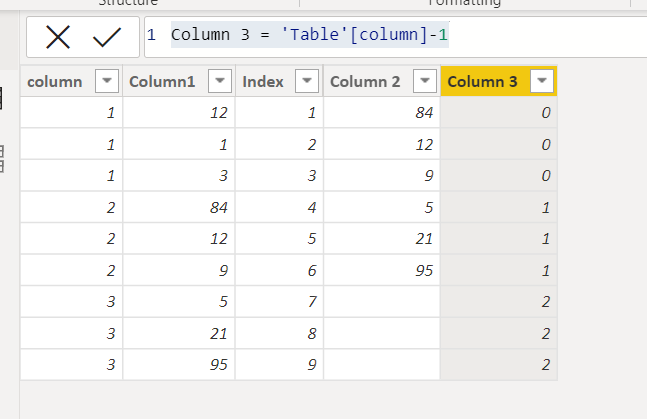Viewport: 647px width, 419px height.
Task: Click 'Table'[column] reference in formula
Action: point(354,35)
